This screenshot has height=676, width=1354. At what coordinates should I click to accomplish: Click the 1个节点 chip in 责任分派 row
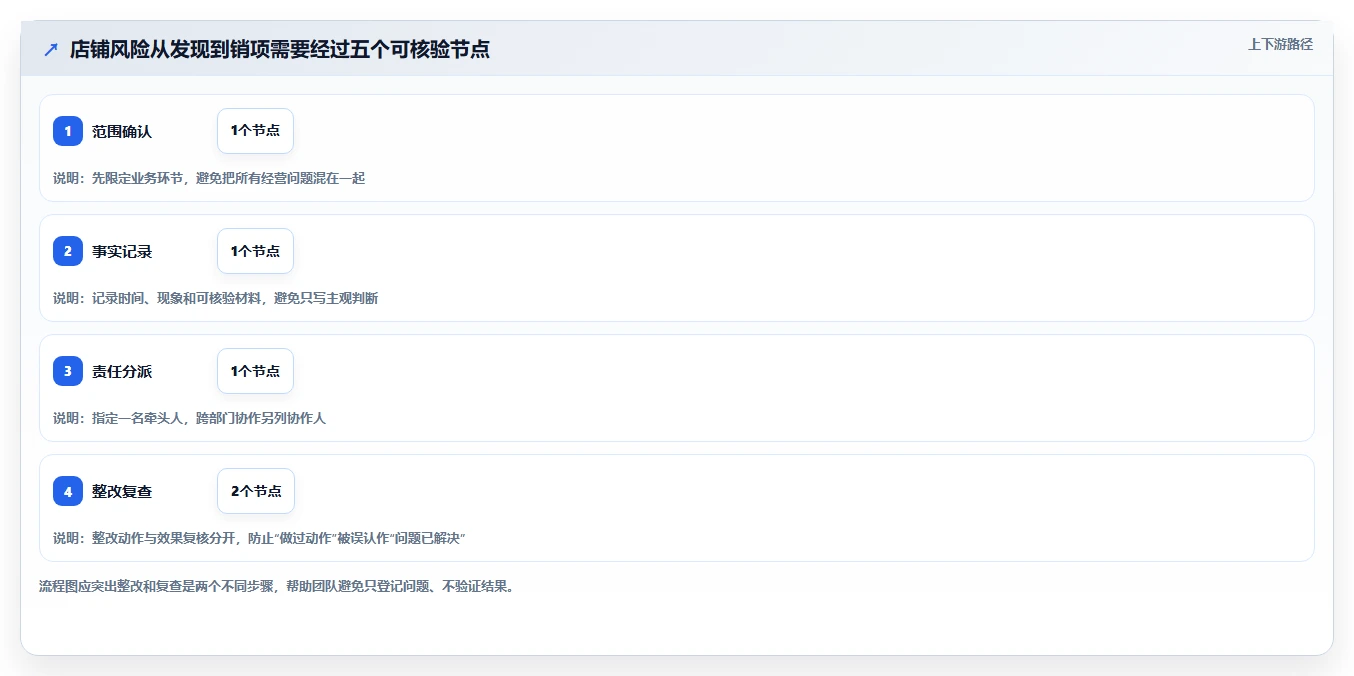click(255, 371)
